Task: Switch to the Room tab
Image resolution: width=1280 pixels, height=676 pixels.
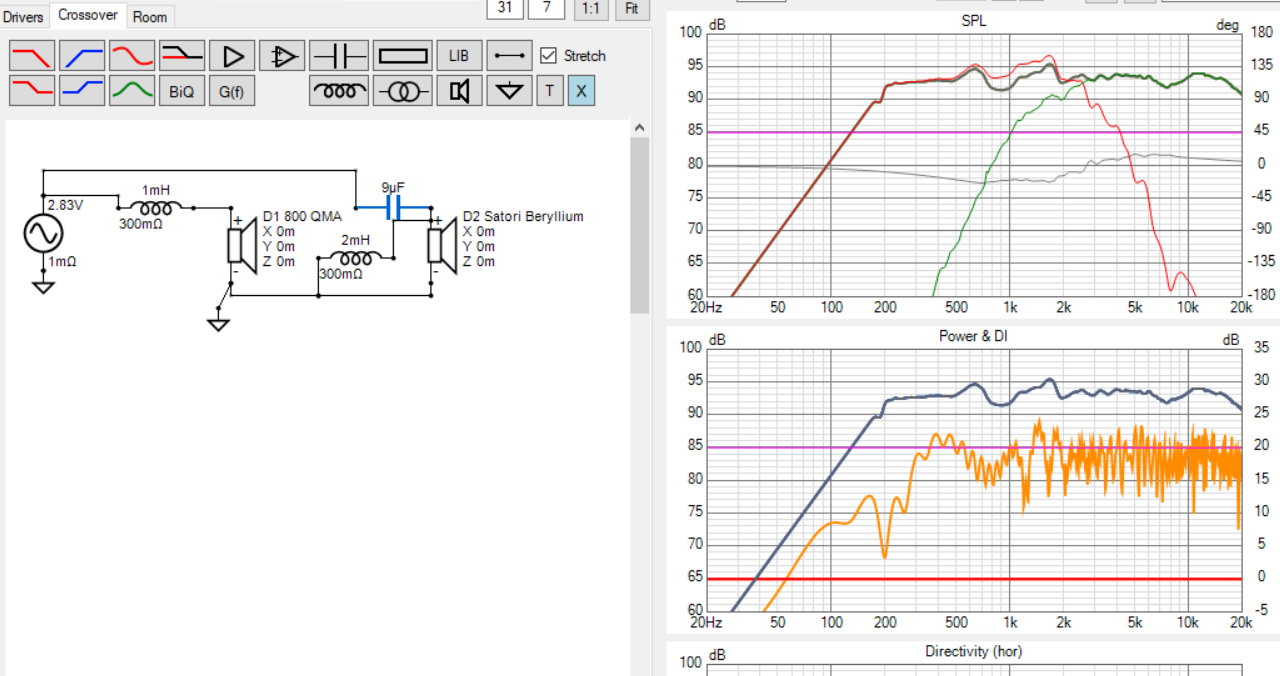Action: pyautogui.click(x=150, y=17)
